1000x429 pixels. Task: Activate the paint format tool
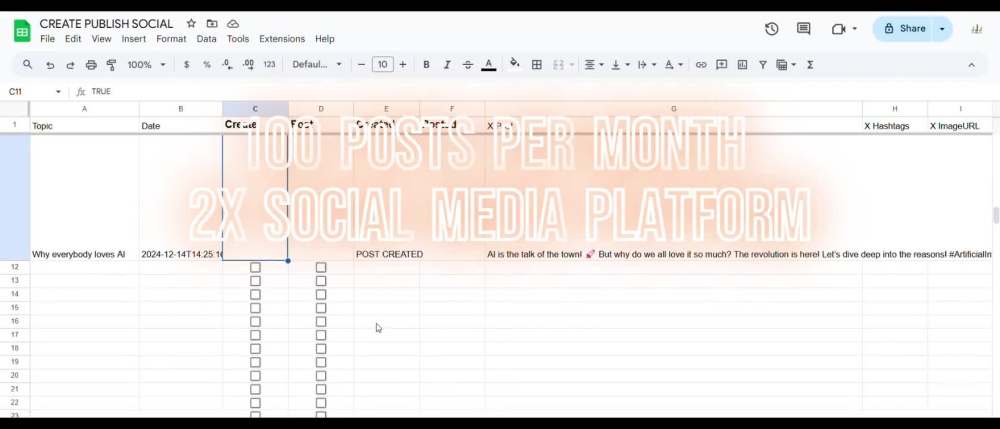(112, 64)
